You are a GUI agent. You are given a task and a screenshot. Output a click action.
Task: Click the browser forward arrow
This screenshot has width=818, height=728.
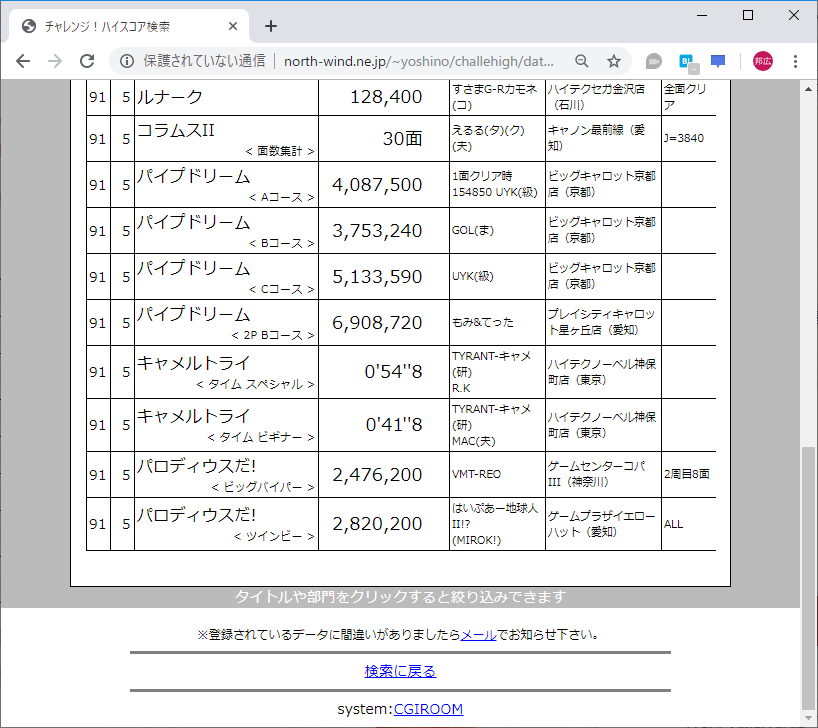click(55, 61)
